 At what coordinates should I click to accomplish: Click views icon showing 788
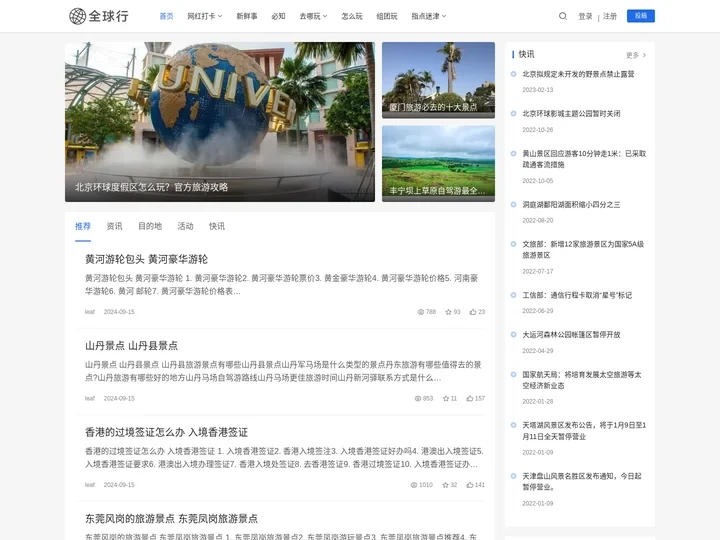tap(421, 312)
